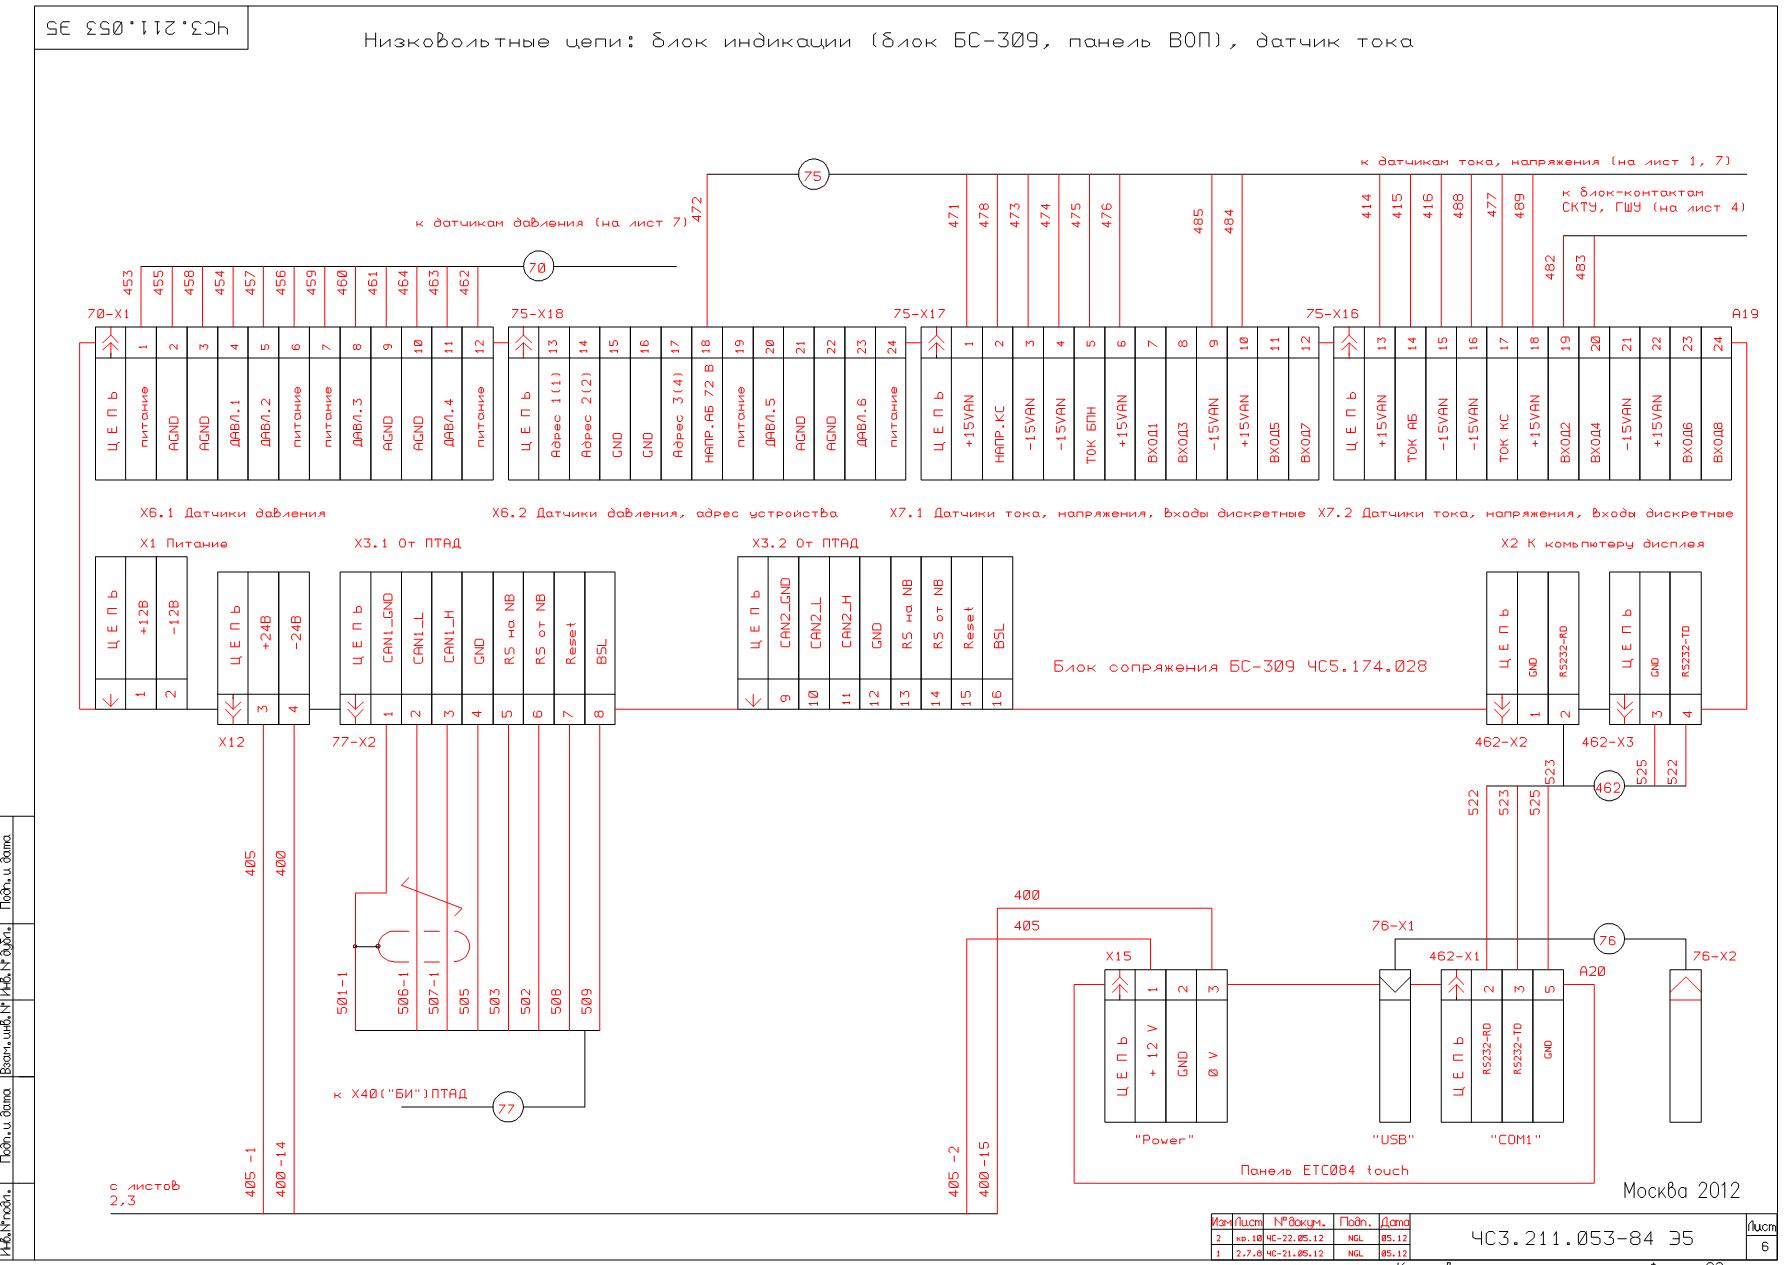Screen dimensions: 1784x1265
Task: Click the heading 'X2 К компьютеру дисплея'
Action: coord(1602,544)
